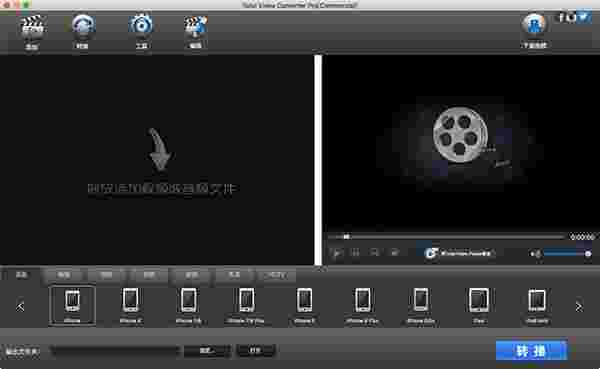This screenshot has height=369, width=600.
Task: Click the blue volume slider track
Action: [567, 253]
